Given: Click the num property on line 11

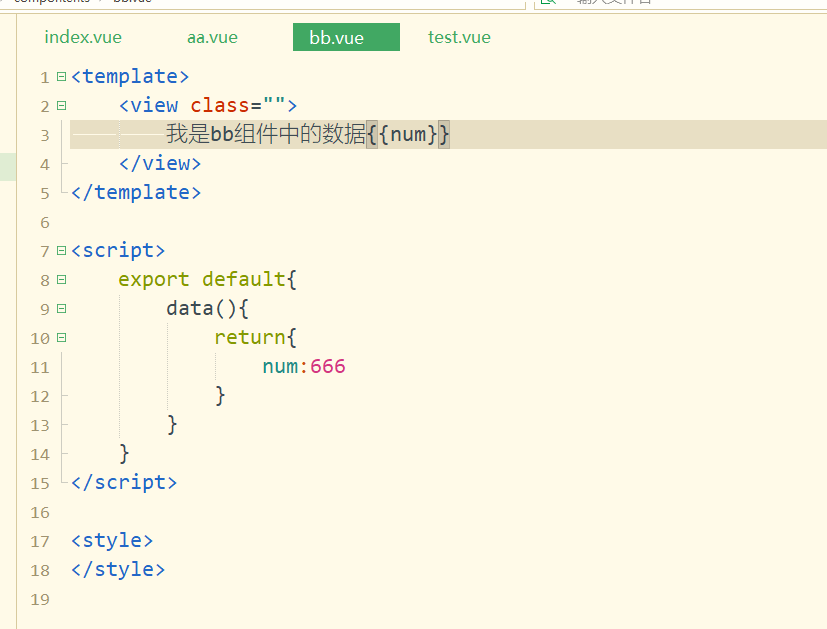Looking at the screenshot, I should [x=280, y=366].
